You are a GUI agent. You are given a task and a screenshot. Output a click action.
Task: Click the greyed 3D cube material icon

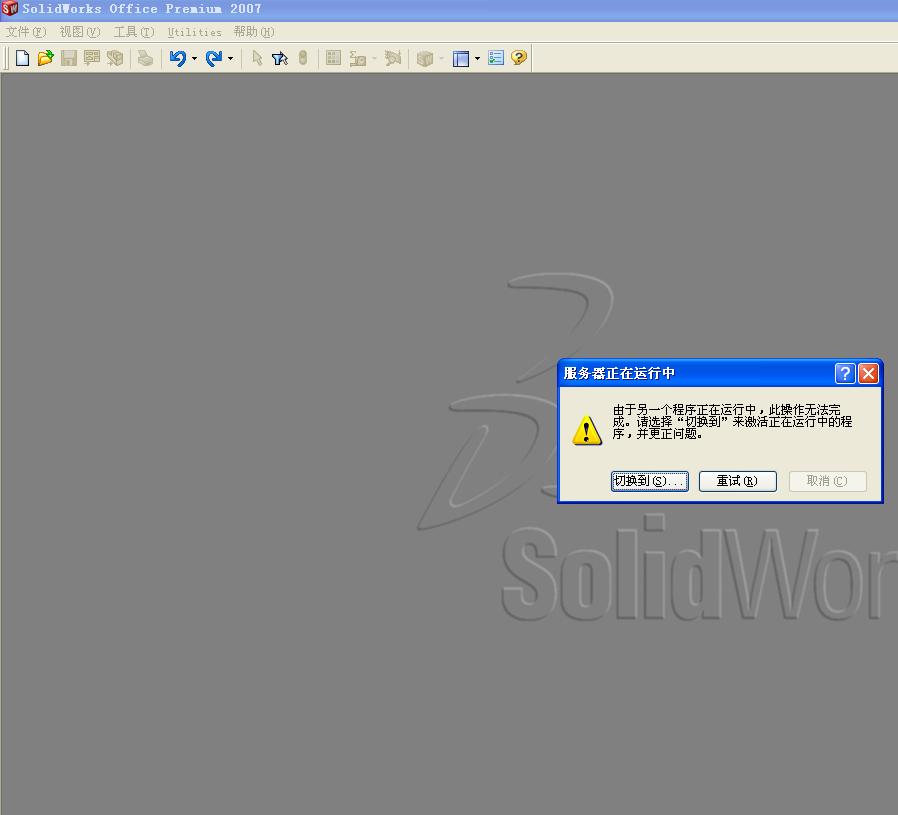[x=424, y=58]
